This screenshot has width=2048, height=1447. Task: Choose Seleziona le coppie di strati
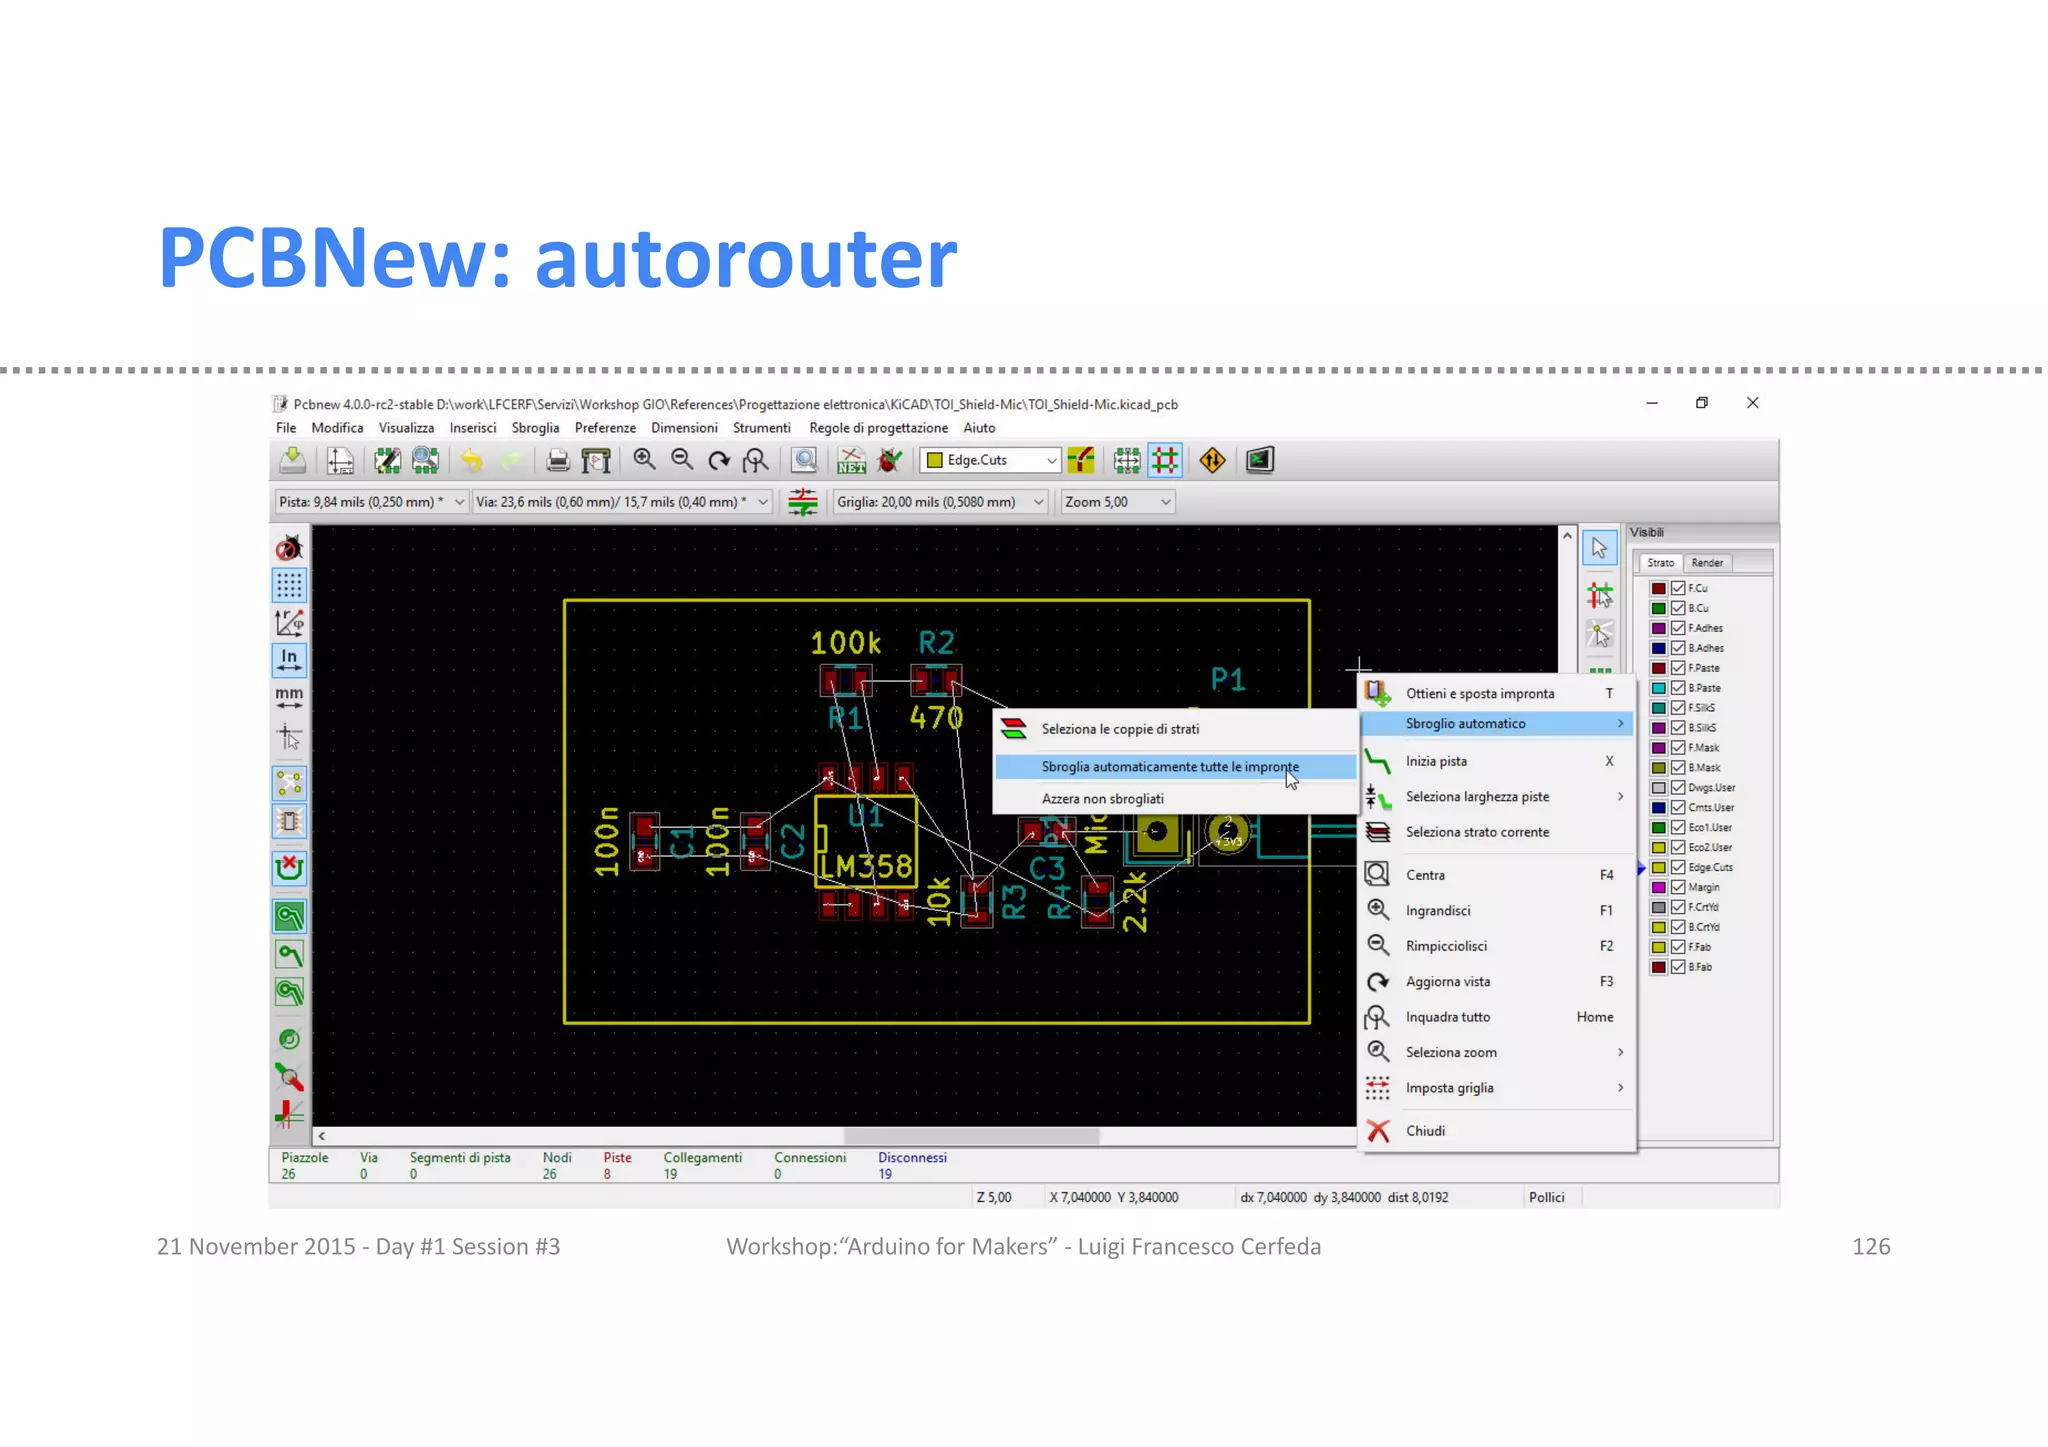click(1175, 729)
